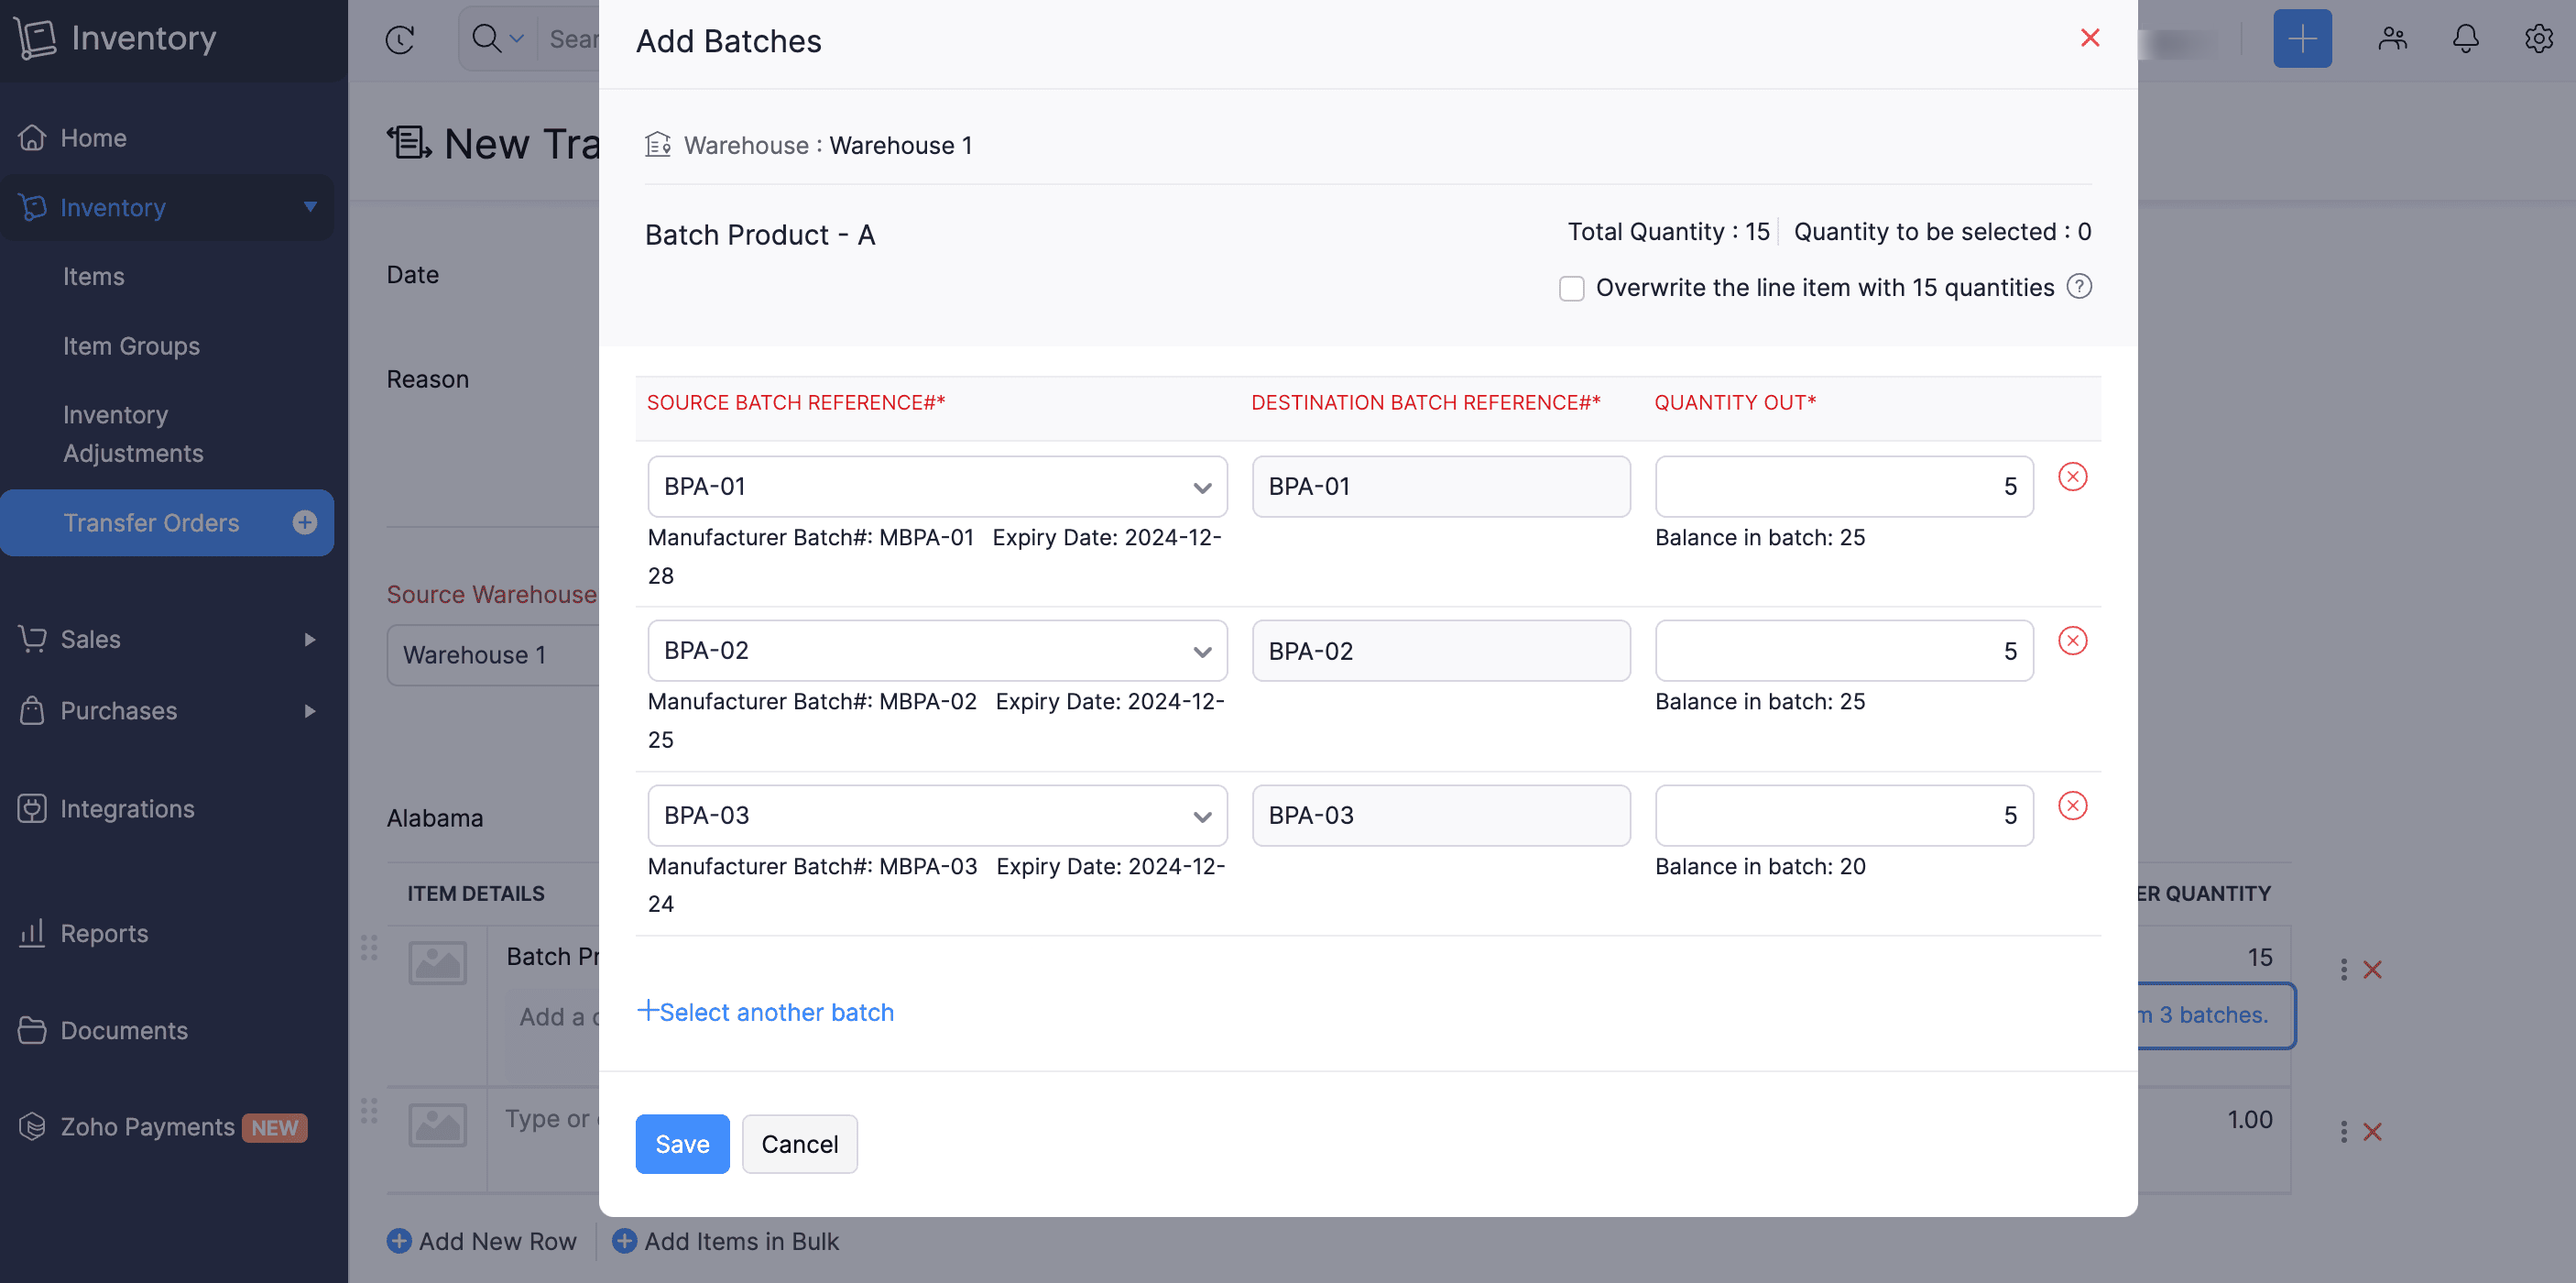
Task: Check overwrite line item with 15 quantities
Action: pyautogui.click(x=1571, y=289)
